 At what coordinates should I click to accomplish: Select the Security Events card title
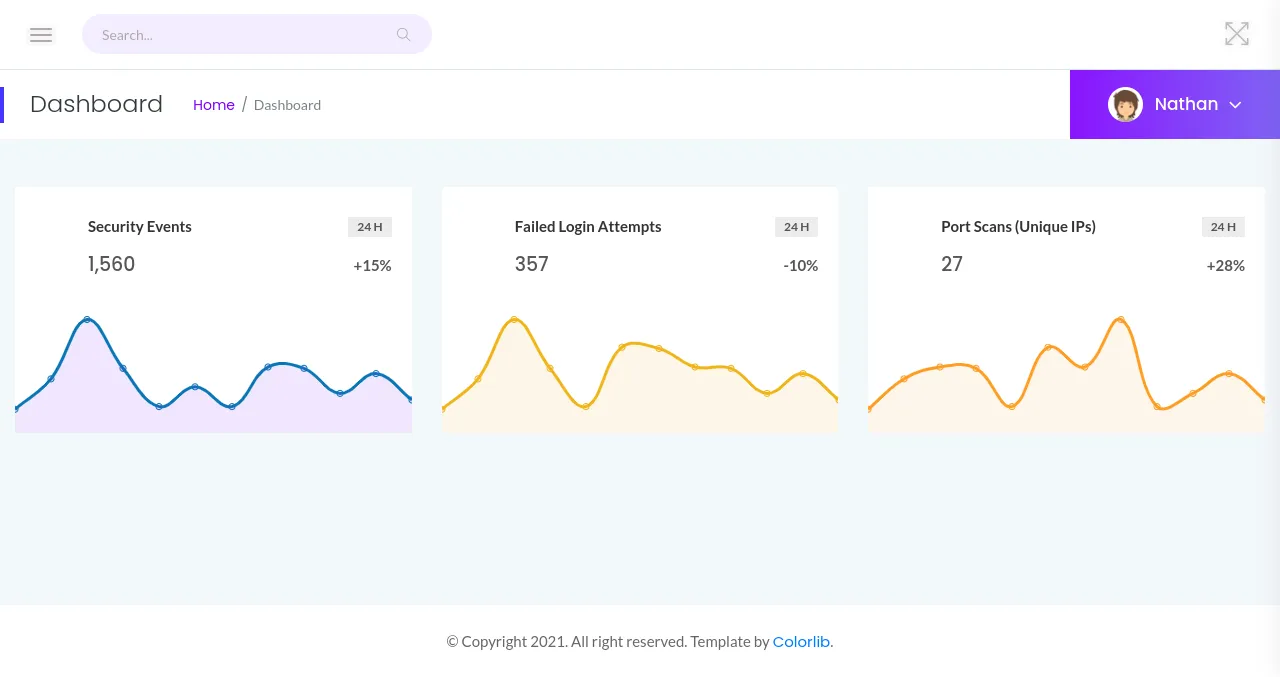coord(140,227)
